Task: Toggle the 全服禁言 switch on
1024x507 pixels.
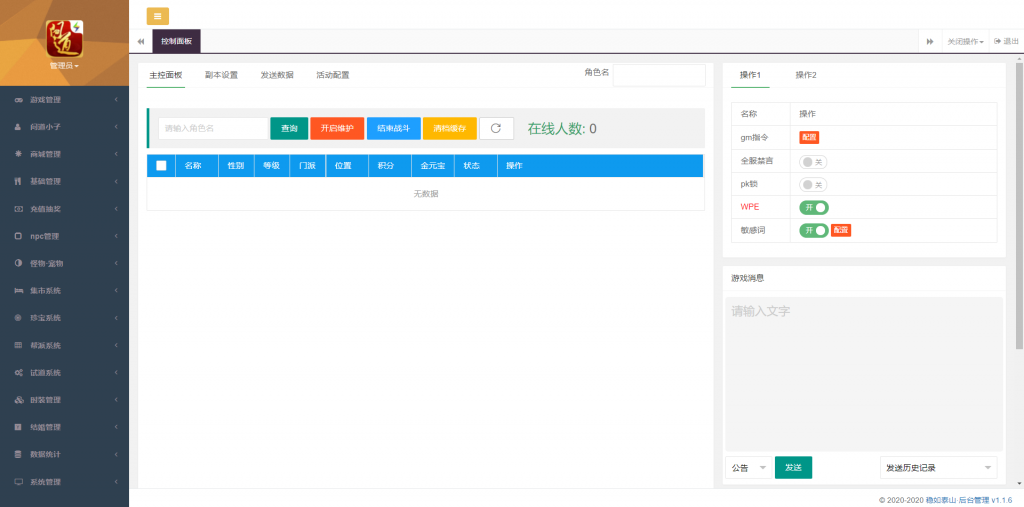Action: point(813,161)
